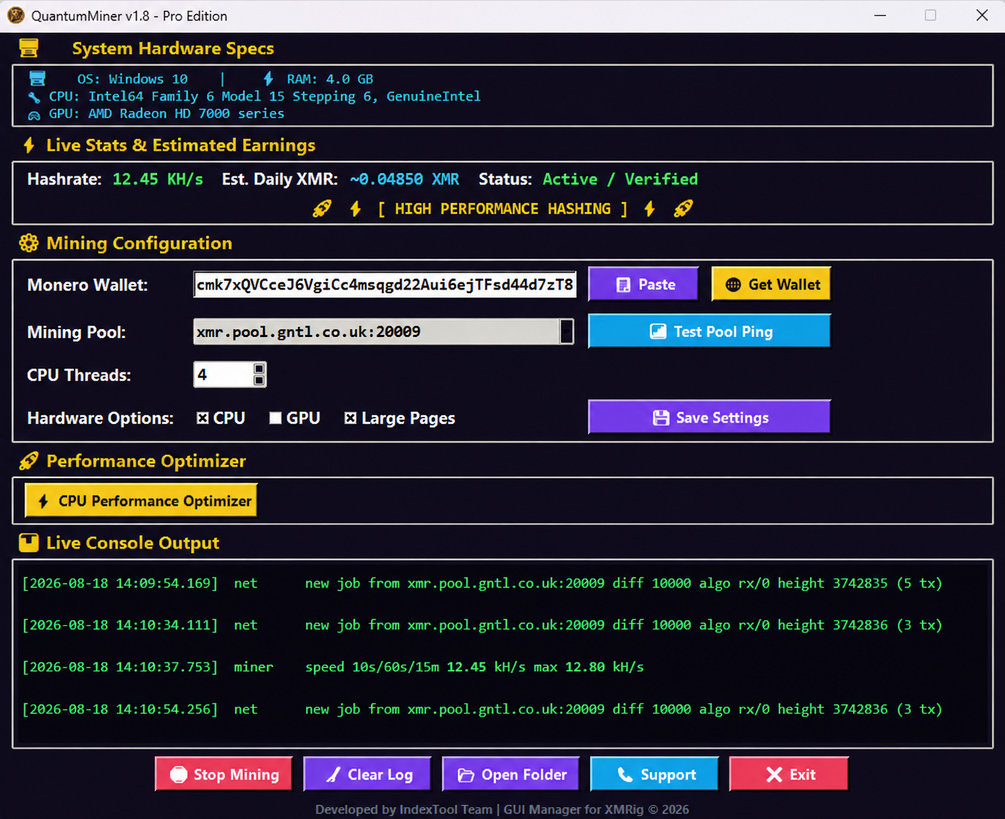Close the QuantumMiner window
The width and height of the screenshot is (1005, 819).
tap(981, 15)
